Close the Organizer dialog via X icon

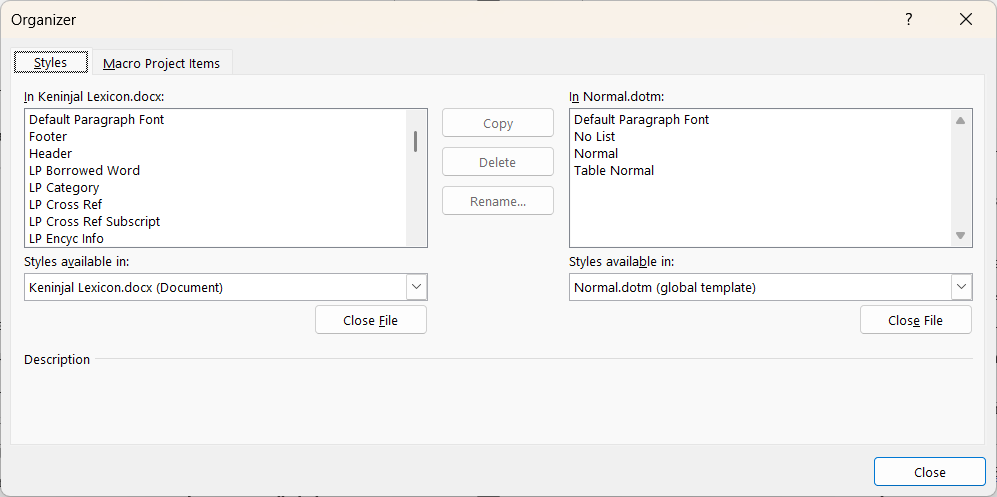(x=965, y=19)
